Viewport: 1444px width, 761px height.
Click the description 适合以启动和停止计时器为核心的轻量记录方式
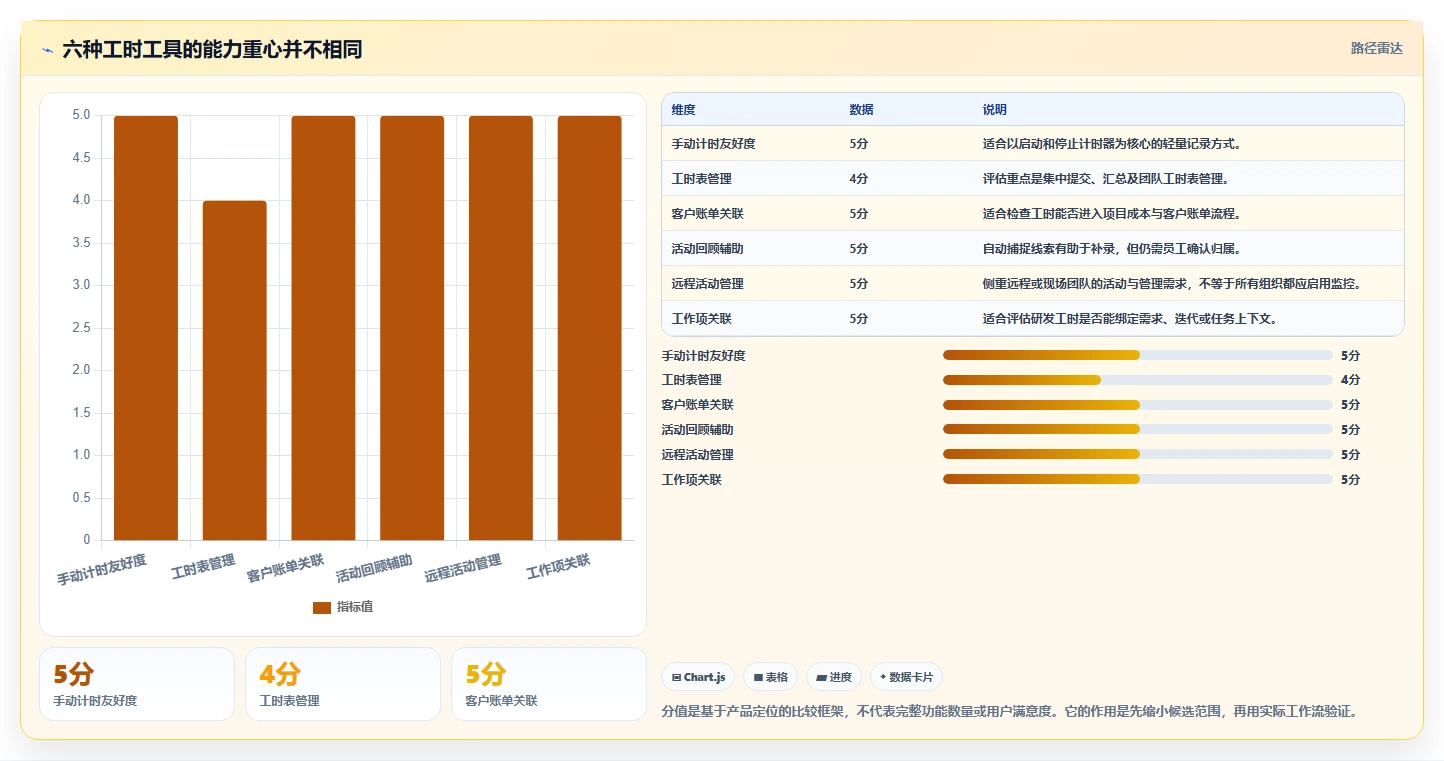(x=1112, y=144)
